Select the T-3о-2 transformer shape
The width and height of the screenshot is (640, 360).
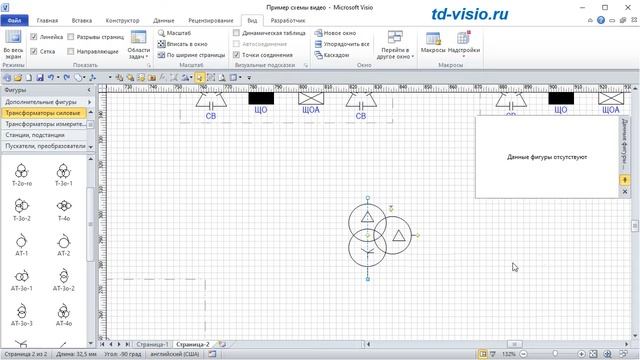pos(22,209)
